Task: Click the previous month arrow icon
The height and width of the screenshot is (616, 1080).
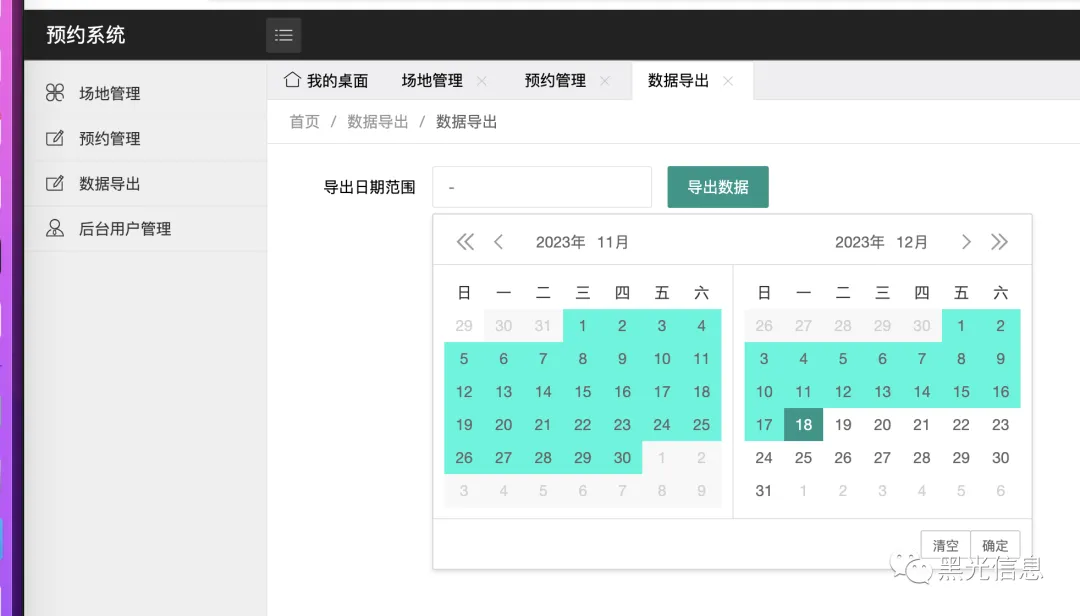Action: (x=499, y=242)
